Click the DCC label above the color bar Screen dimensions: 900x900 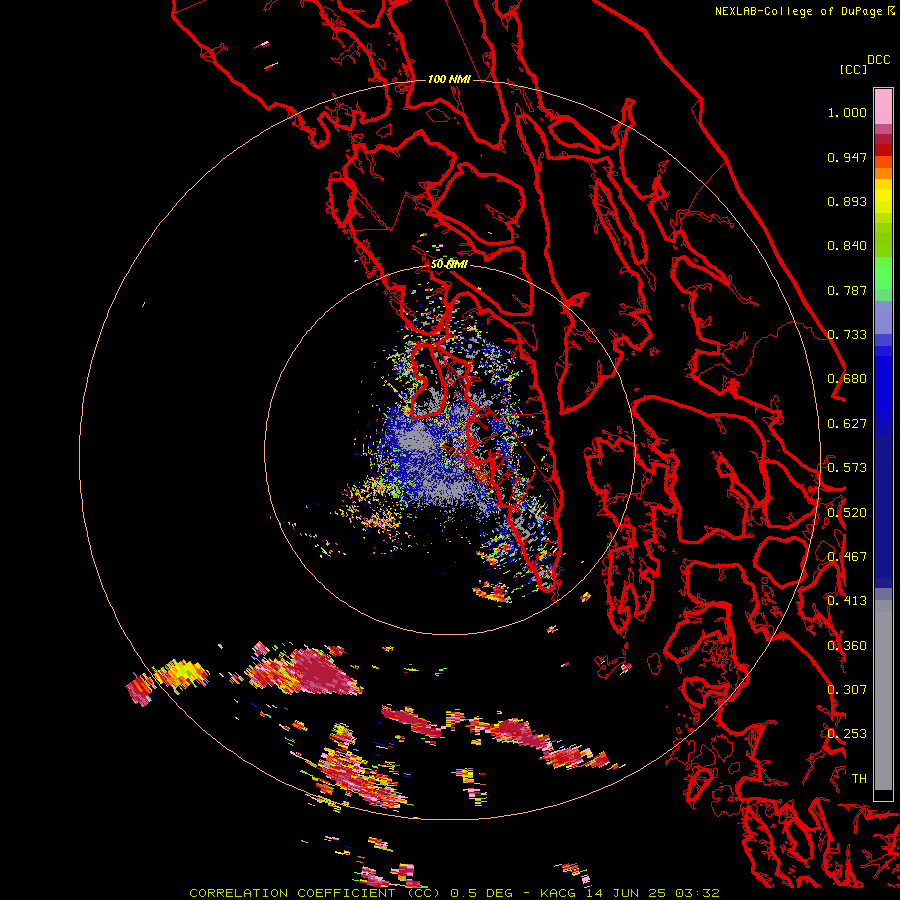coord(878,60)
